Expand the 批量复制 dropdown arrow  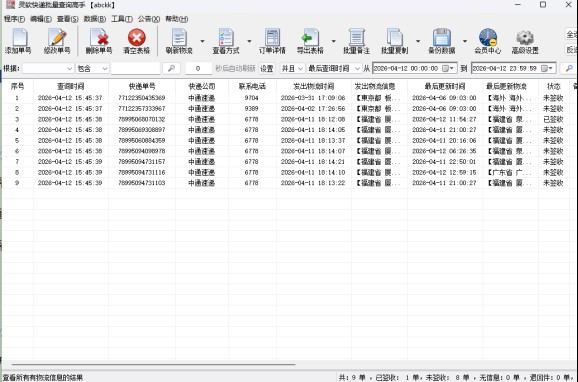[x=418, y=41]
